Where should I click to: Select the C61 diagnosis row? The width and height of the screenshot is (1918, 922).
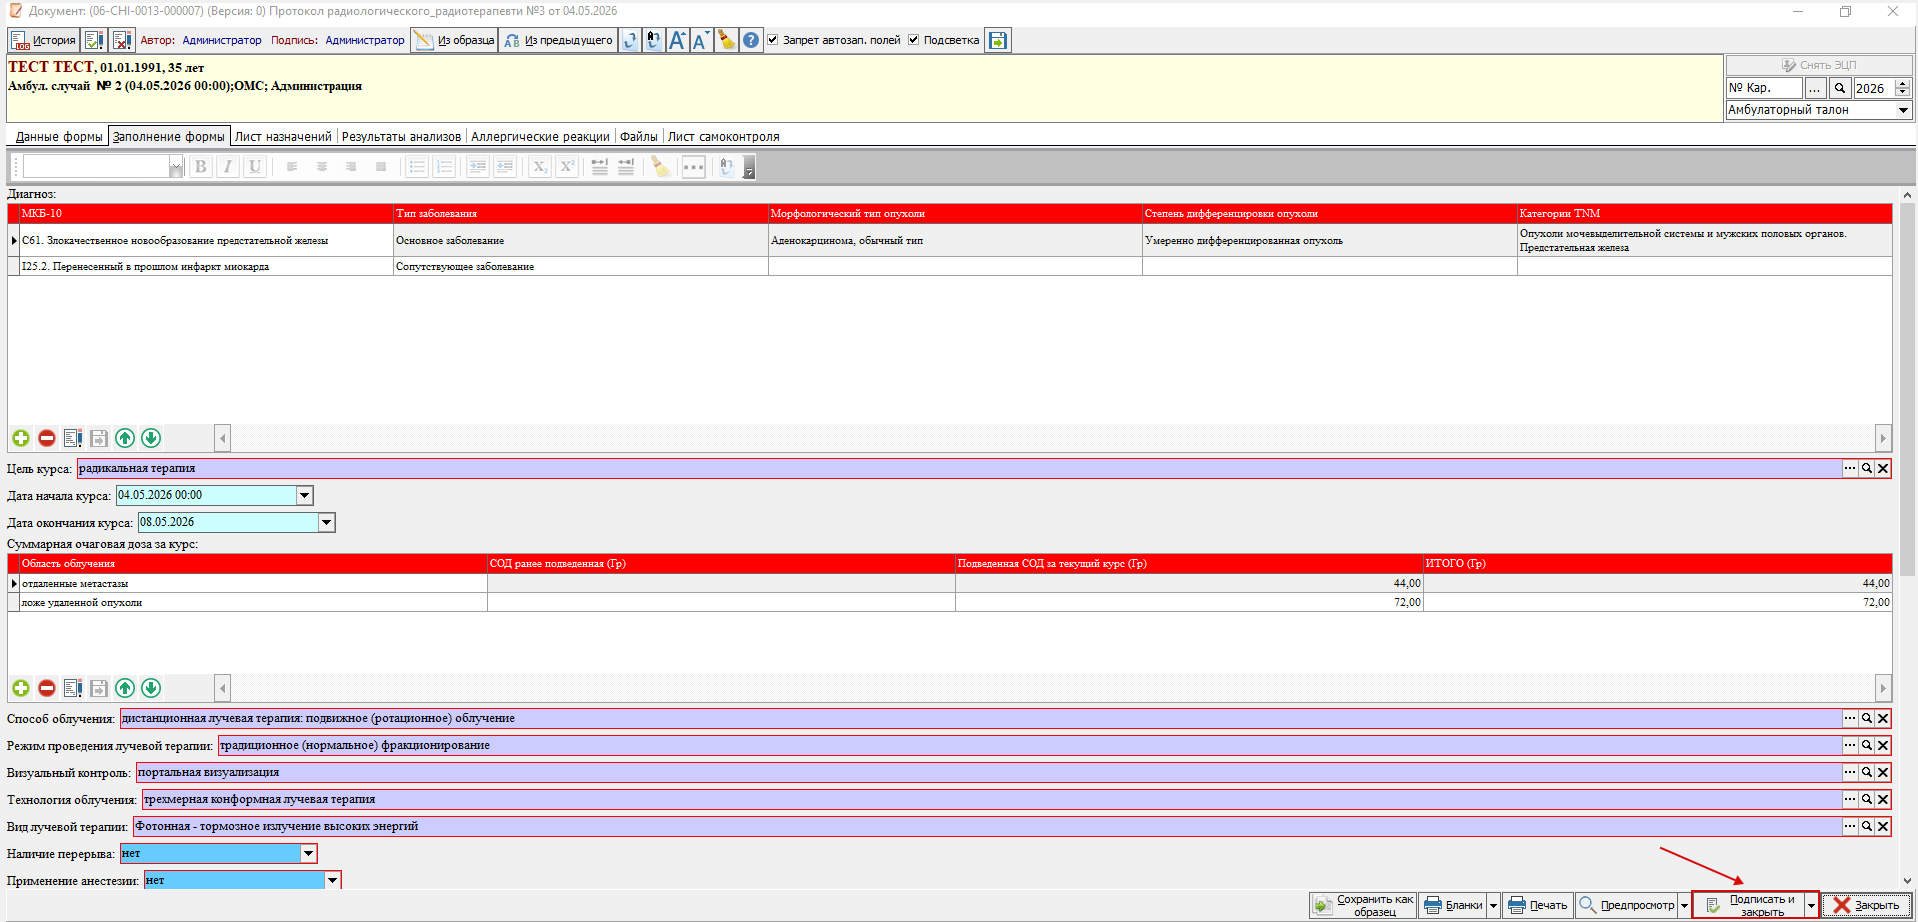coord(950,240)
